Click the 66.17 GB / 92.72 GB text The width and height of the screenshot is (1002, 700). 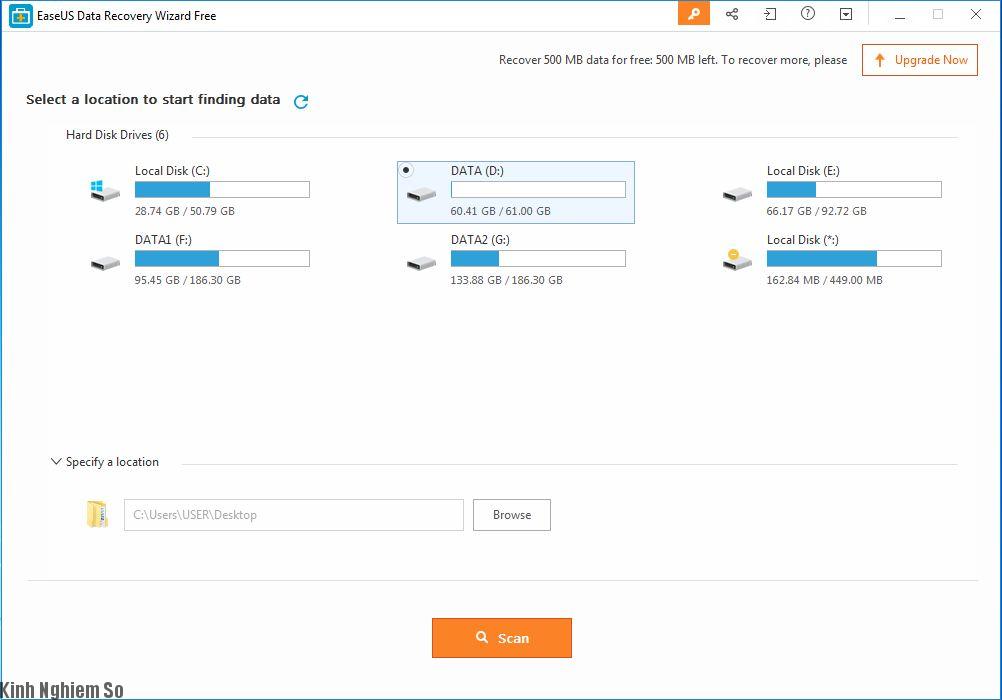click(817, 211)
